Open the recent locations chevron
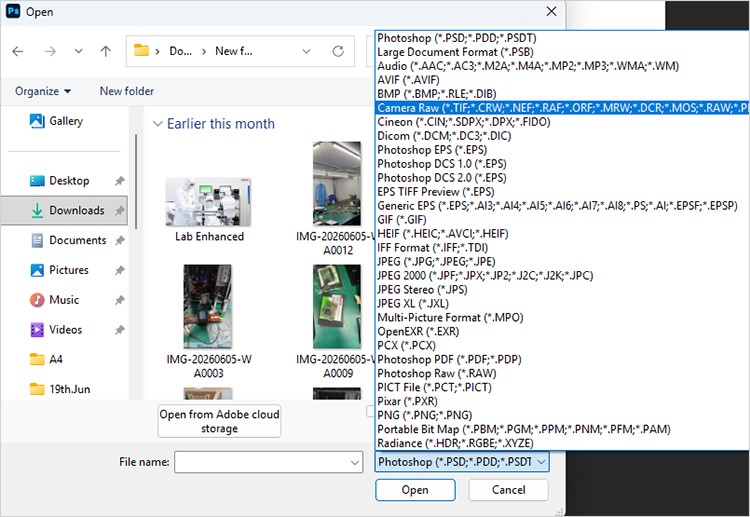This screenshot has width=750, height=517. tap(78, 51)
